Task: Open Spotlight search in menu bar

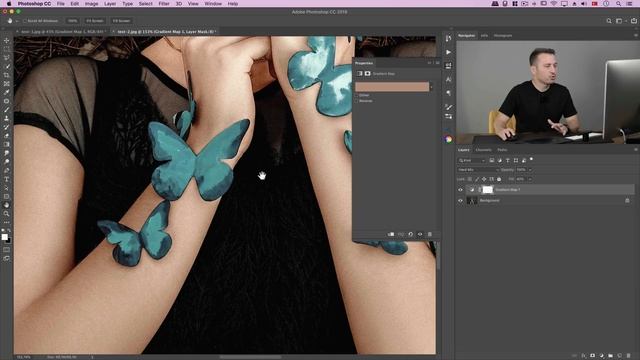Action: tap(619, 4)
